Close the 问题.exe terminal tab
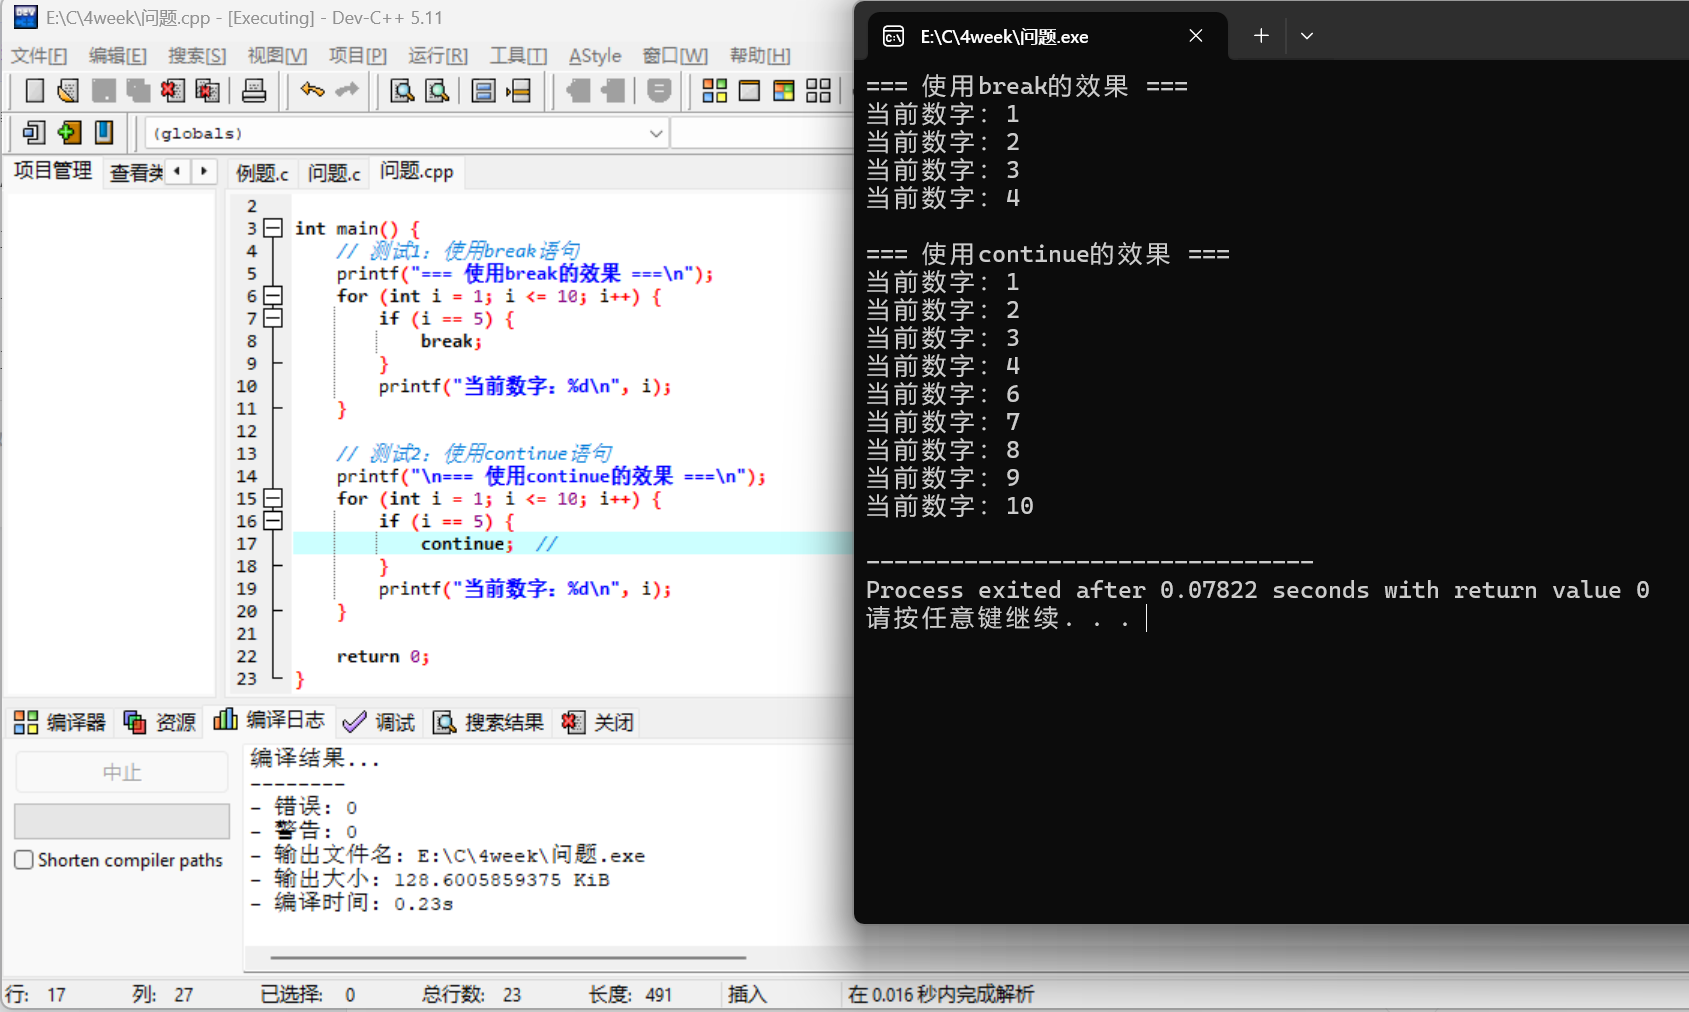This screenshot has height=1012, width=1689. coord(1196,36)
